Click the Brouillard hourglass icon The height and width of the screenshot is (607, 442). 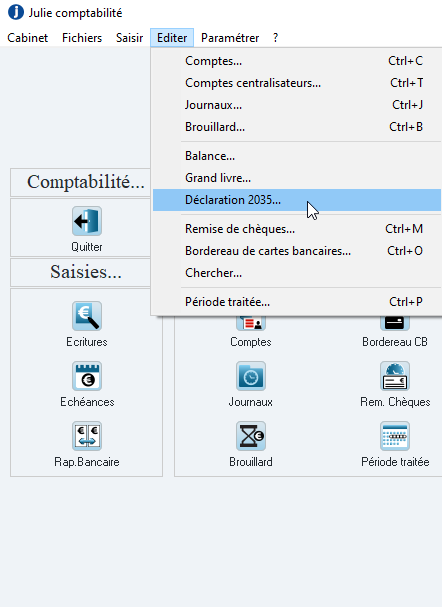(x=251, y=436)
